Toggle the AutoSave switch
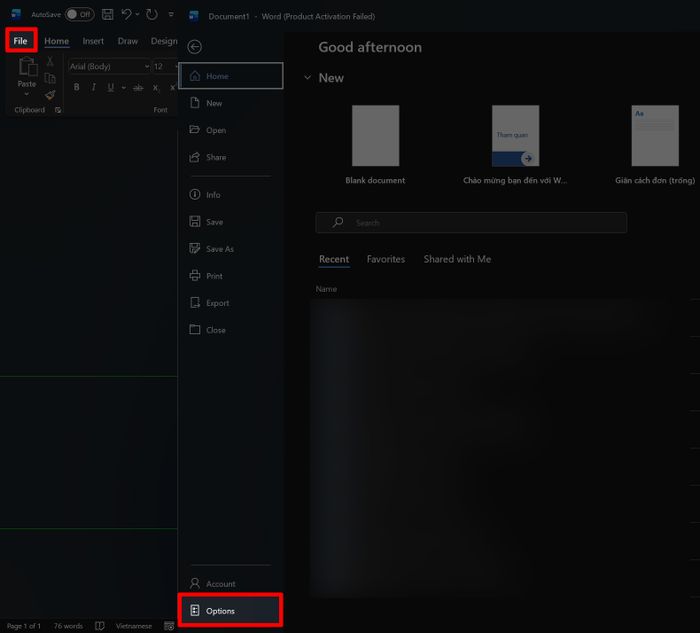Screen dimensions: 700x633 (x=79, y=14)
